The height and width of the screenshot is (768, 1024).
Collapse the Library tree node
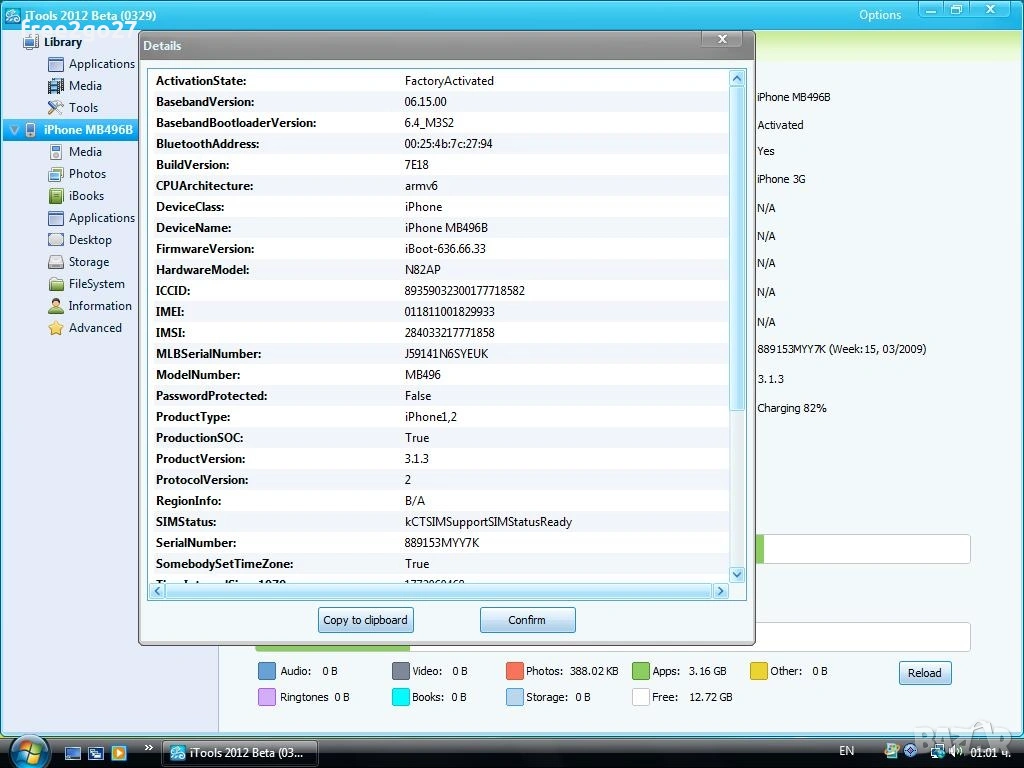[x=13, y=43]
